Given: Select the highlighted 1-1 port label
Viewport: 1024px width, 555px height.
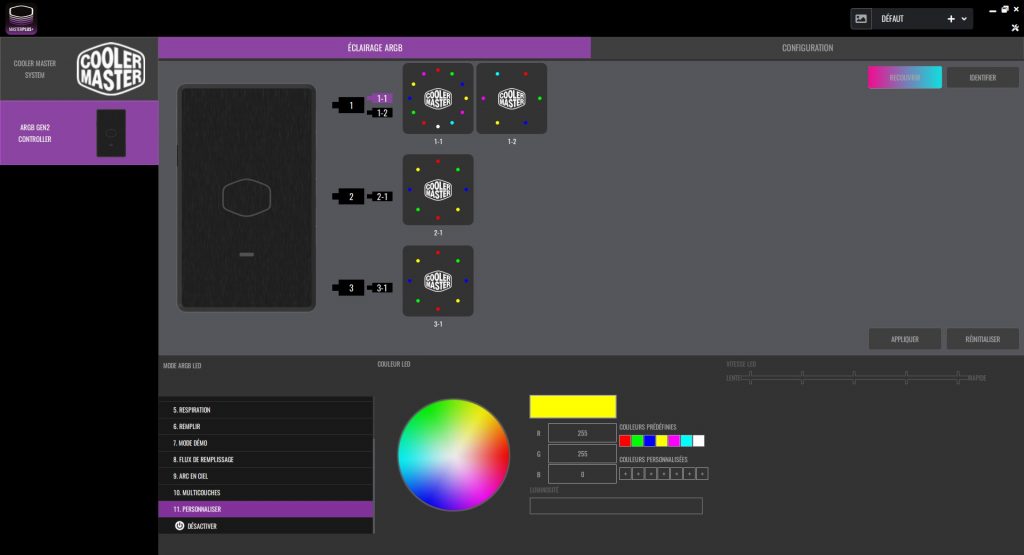Looking at the screenshot, I should [x=381, y=99].
